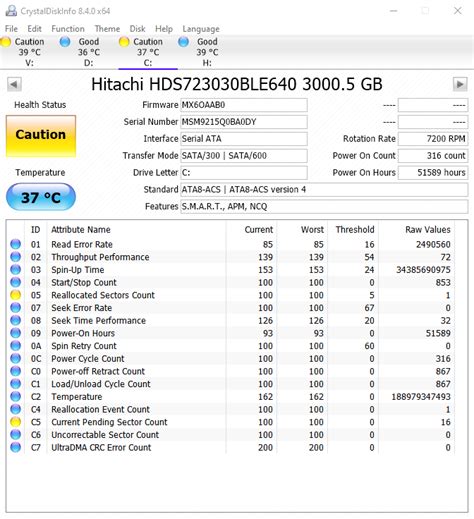The width and height of the screenshot is (474, 519).
Task: Click the status icon for UltraDMA CRC Error Count
Action: coord(15,447)
